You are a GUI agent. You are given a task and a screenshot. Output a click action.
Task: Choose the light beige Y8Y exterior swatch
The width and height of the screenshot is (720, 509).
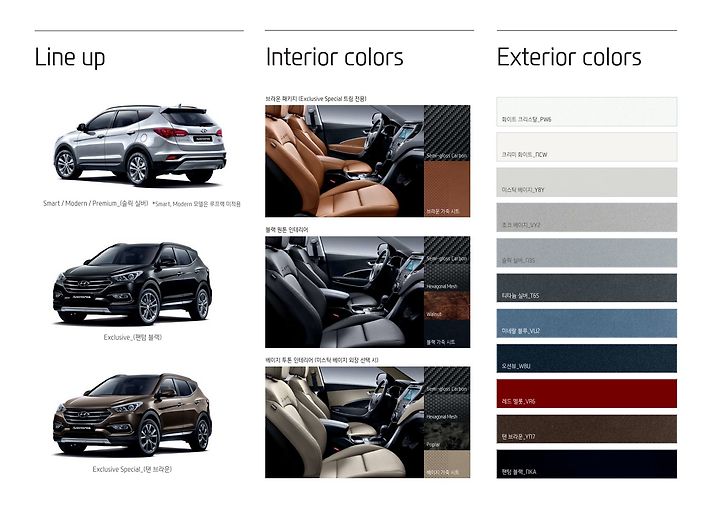[x=586, y=182]
